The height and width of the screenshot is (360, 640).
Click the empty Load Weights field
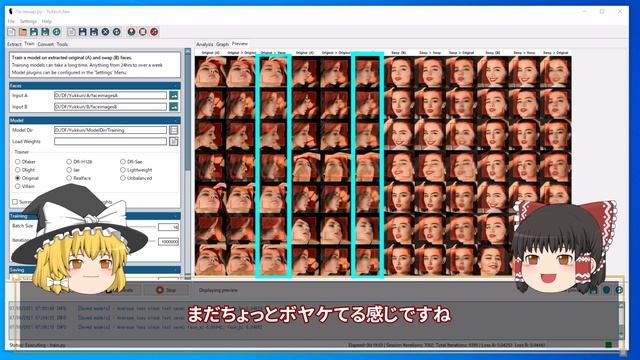(x=110, y=142)
